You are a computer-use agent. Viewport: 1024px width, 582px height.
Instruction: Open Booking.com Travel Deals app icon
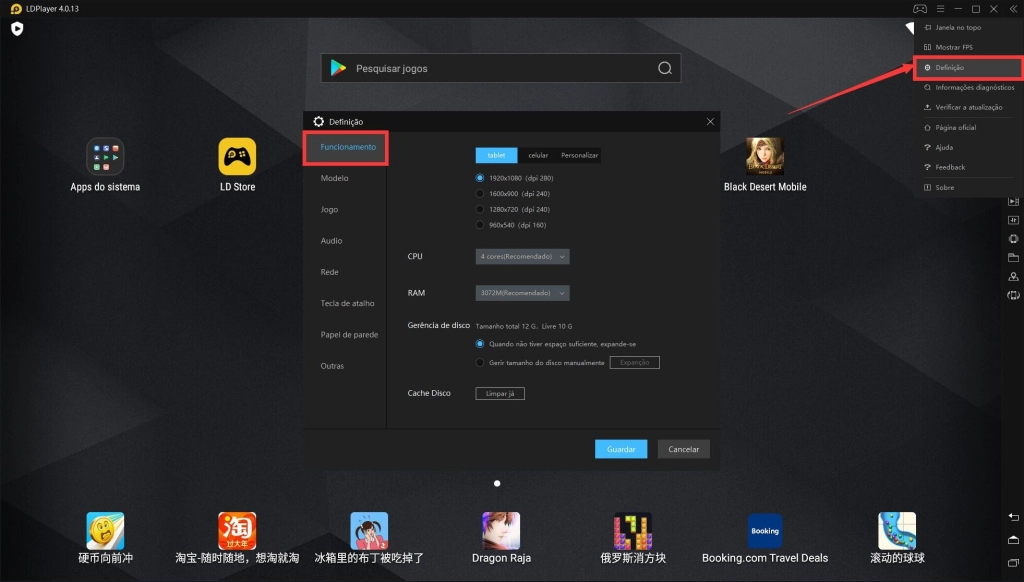pos(765,531)
